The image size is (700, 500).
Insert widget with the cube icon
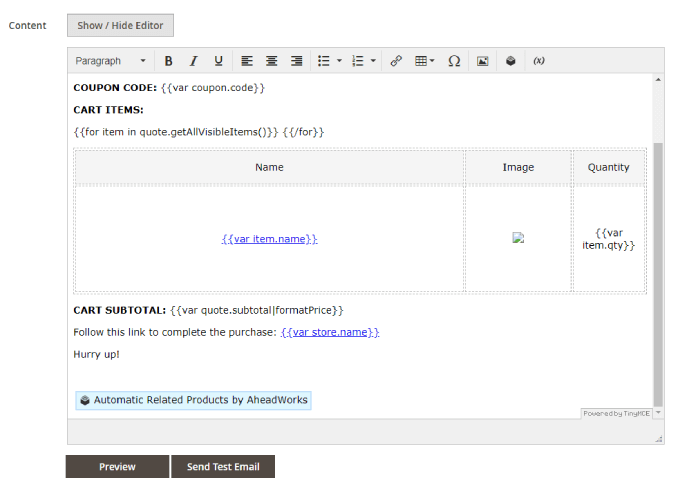[511, 61]
